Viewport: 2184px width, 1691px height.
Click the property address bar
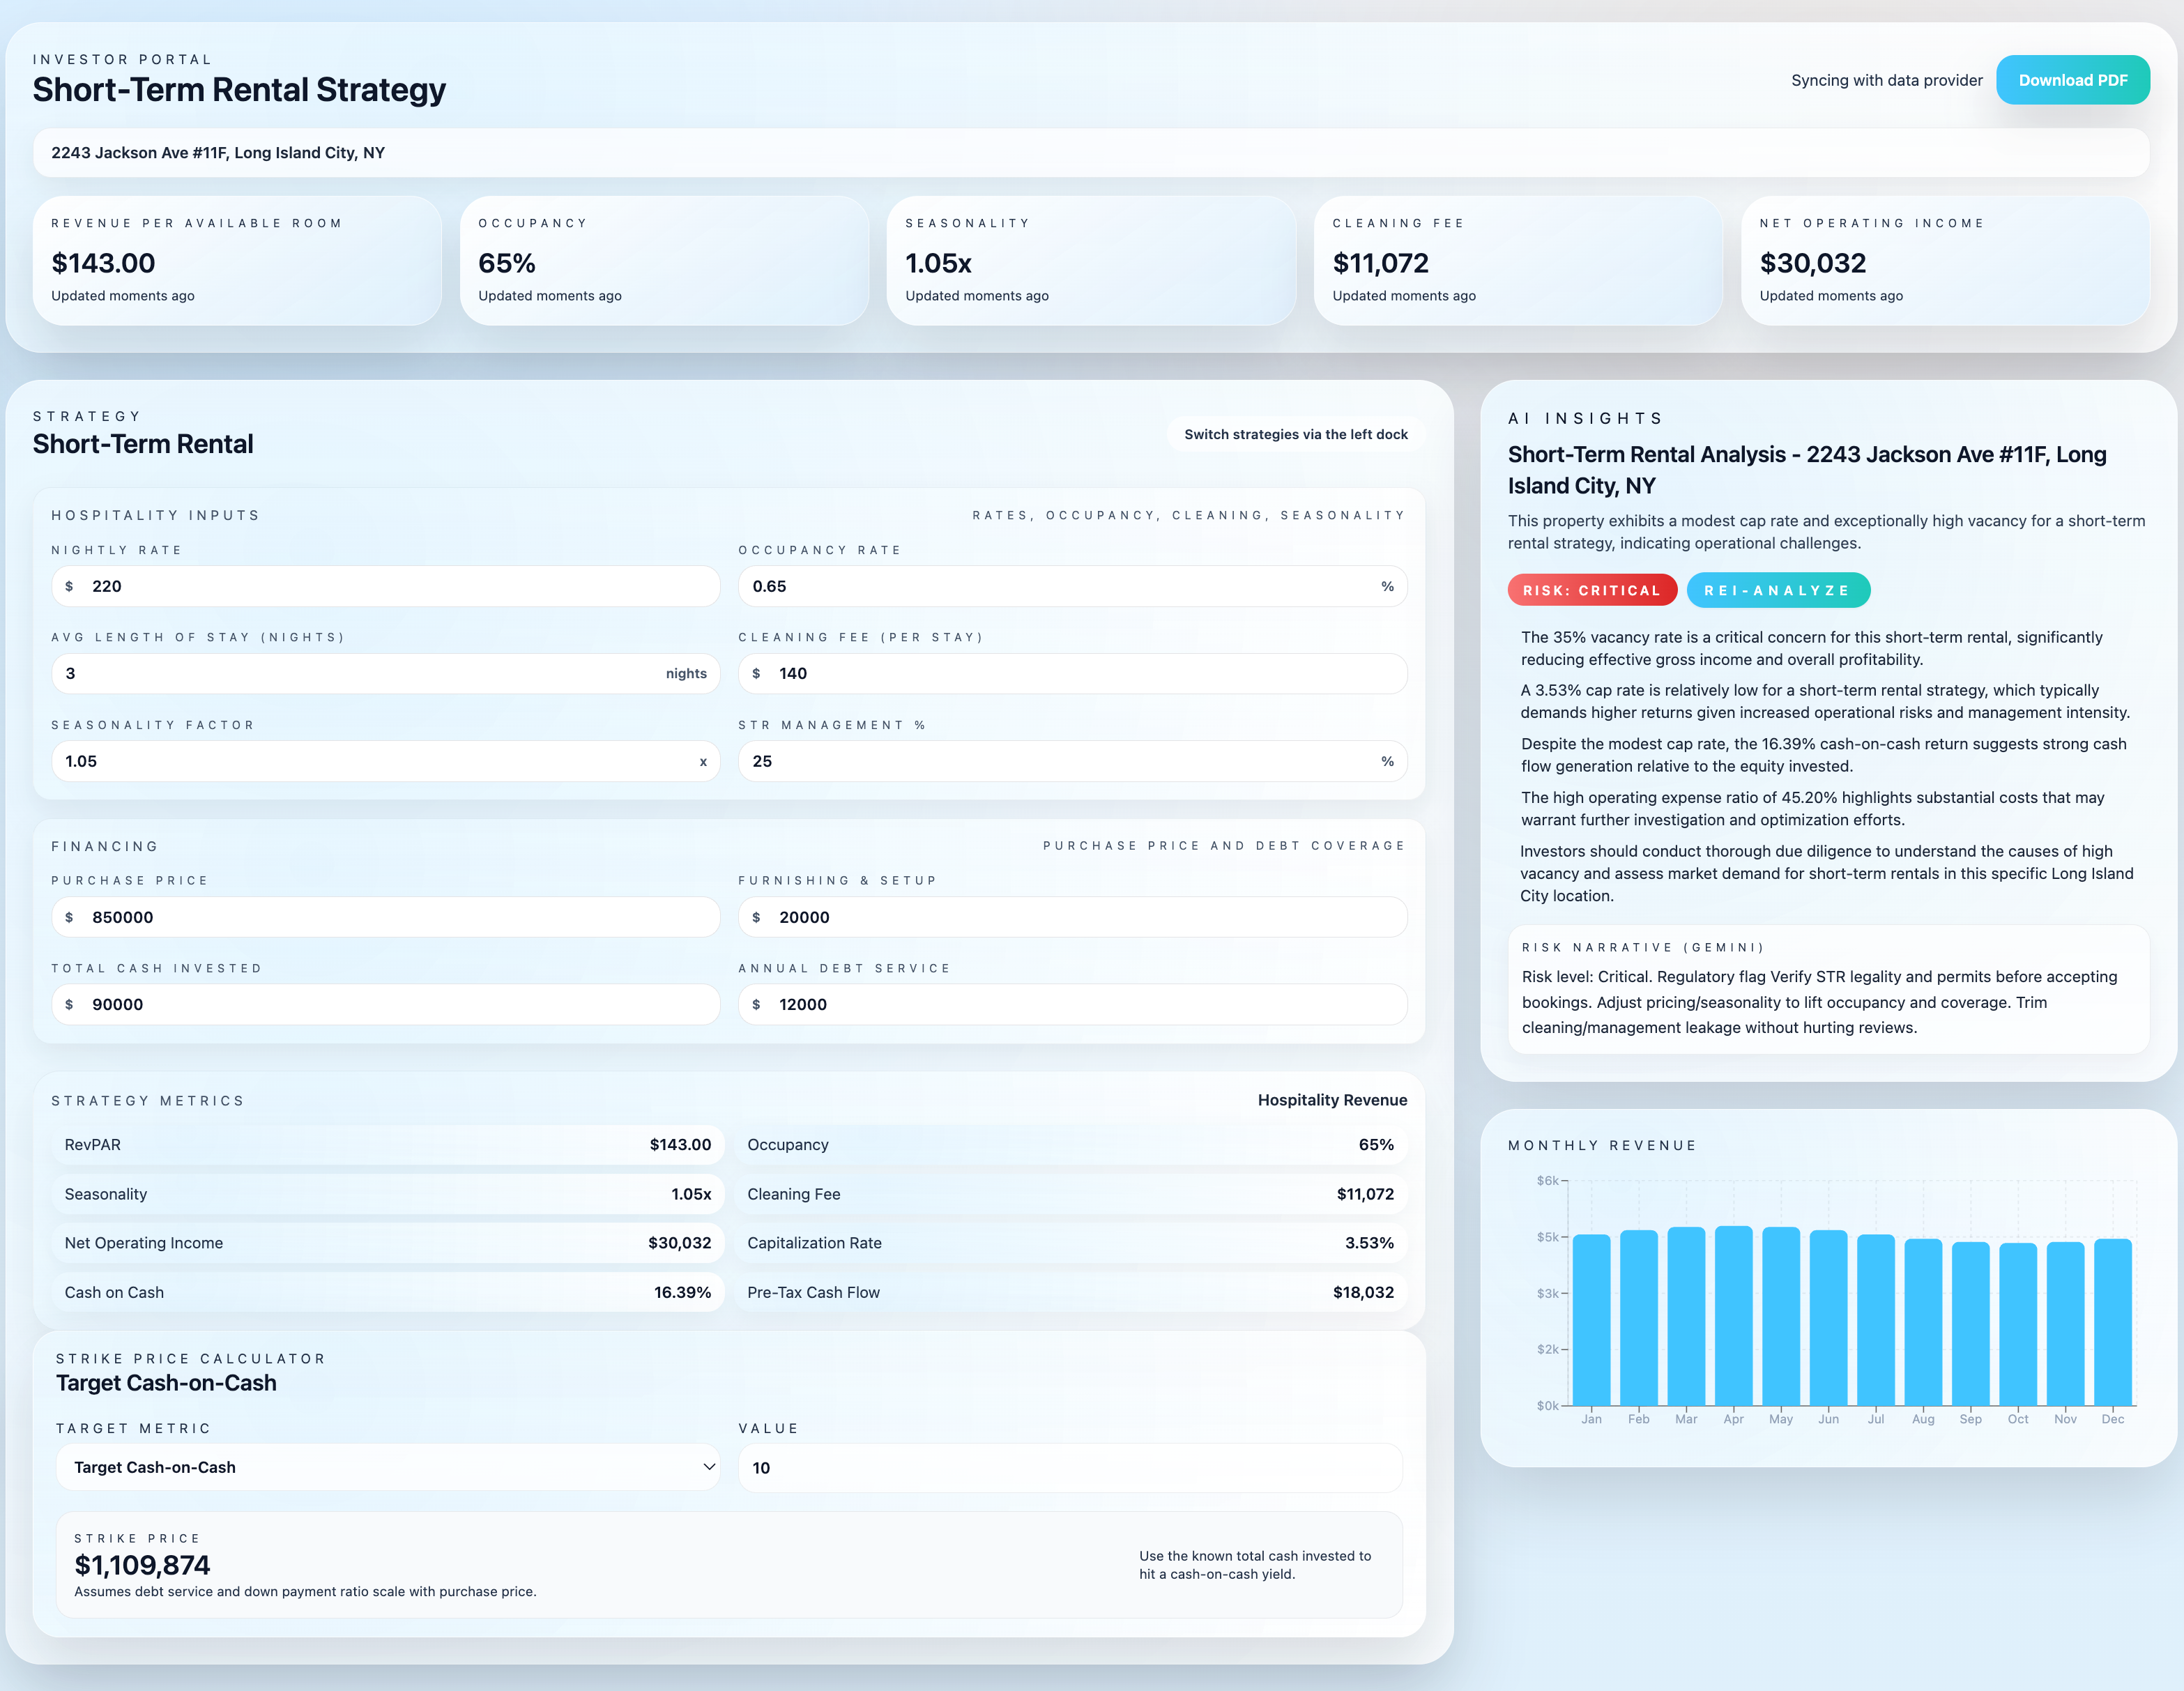1090,152
